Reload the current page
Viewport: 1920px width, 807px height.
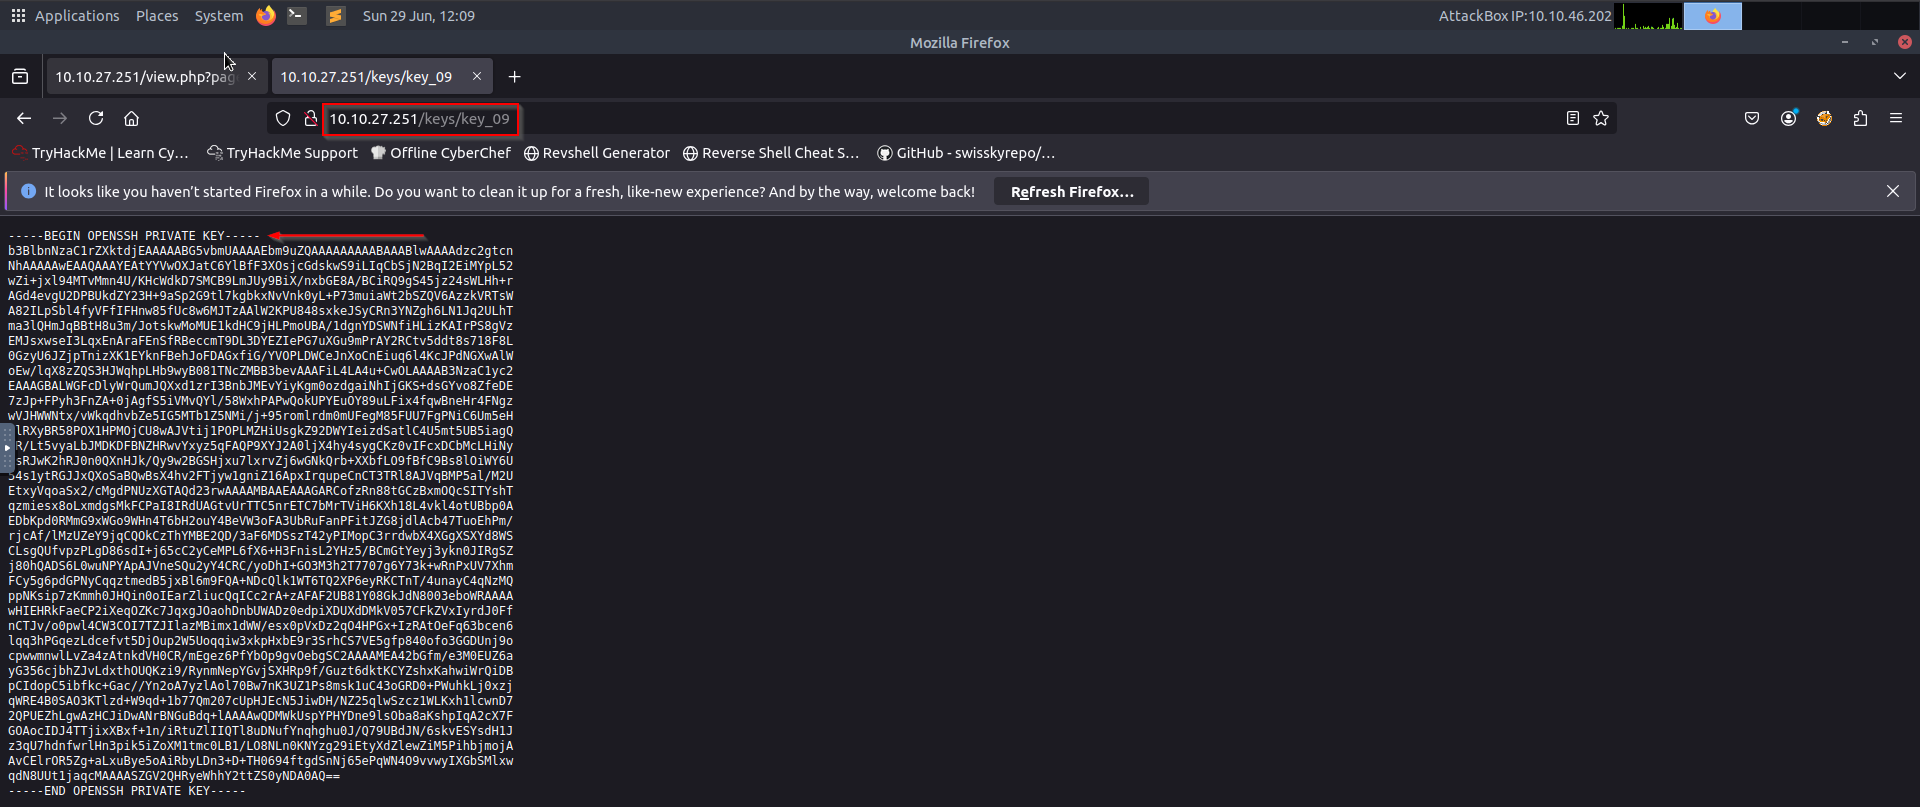coord(96,118)
